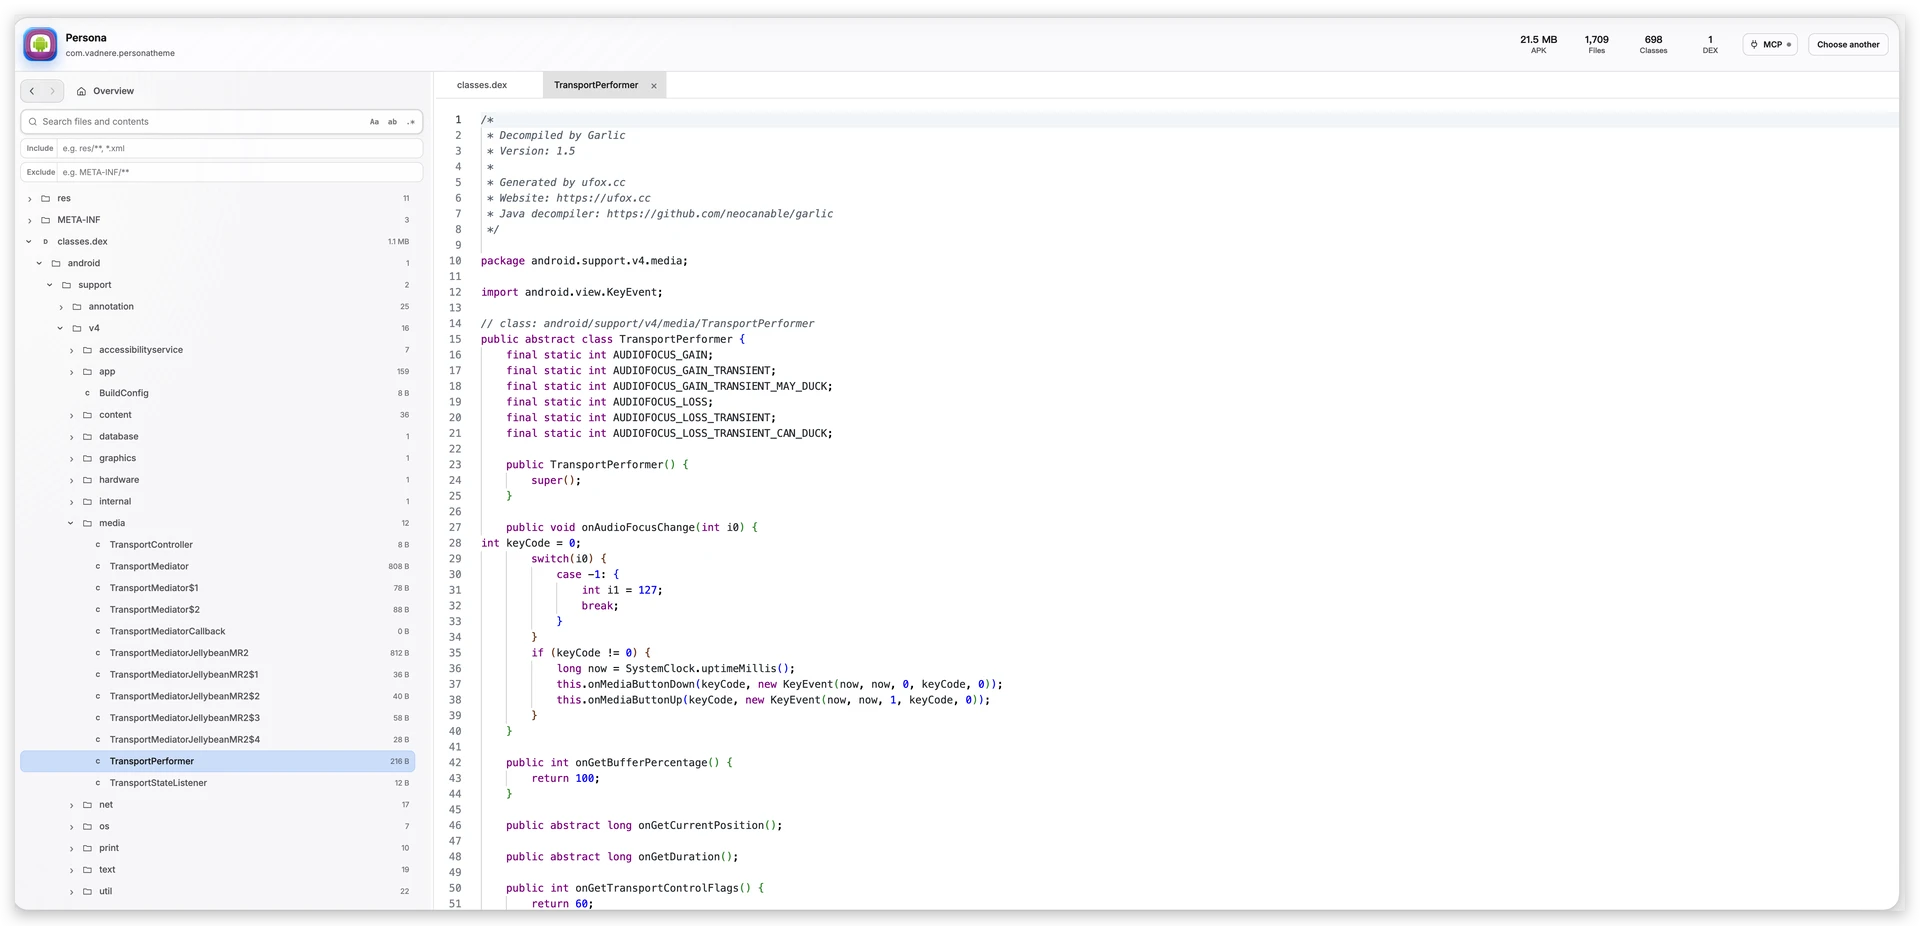Click the support folder icon
Viewport: 1920px width, 926px height.
coord(66,285)
